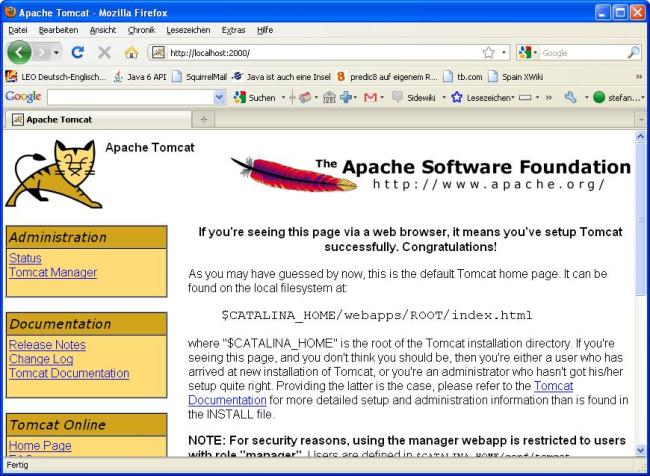Screen dimensions: 650x476
Task: Open the Chronik menu
Action: point(141,30)
